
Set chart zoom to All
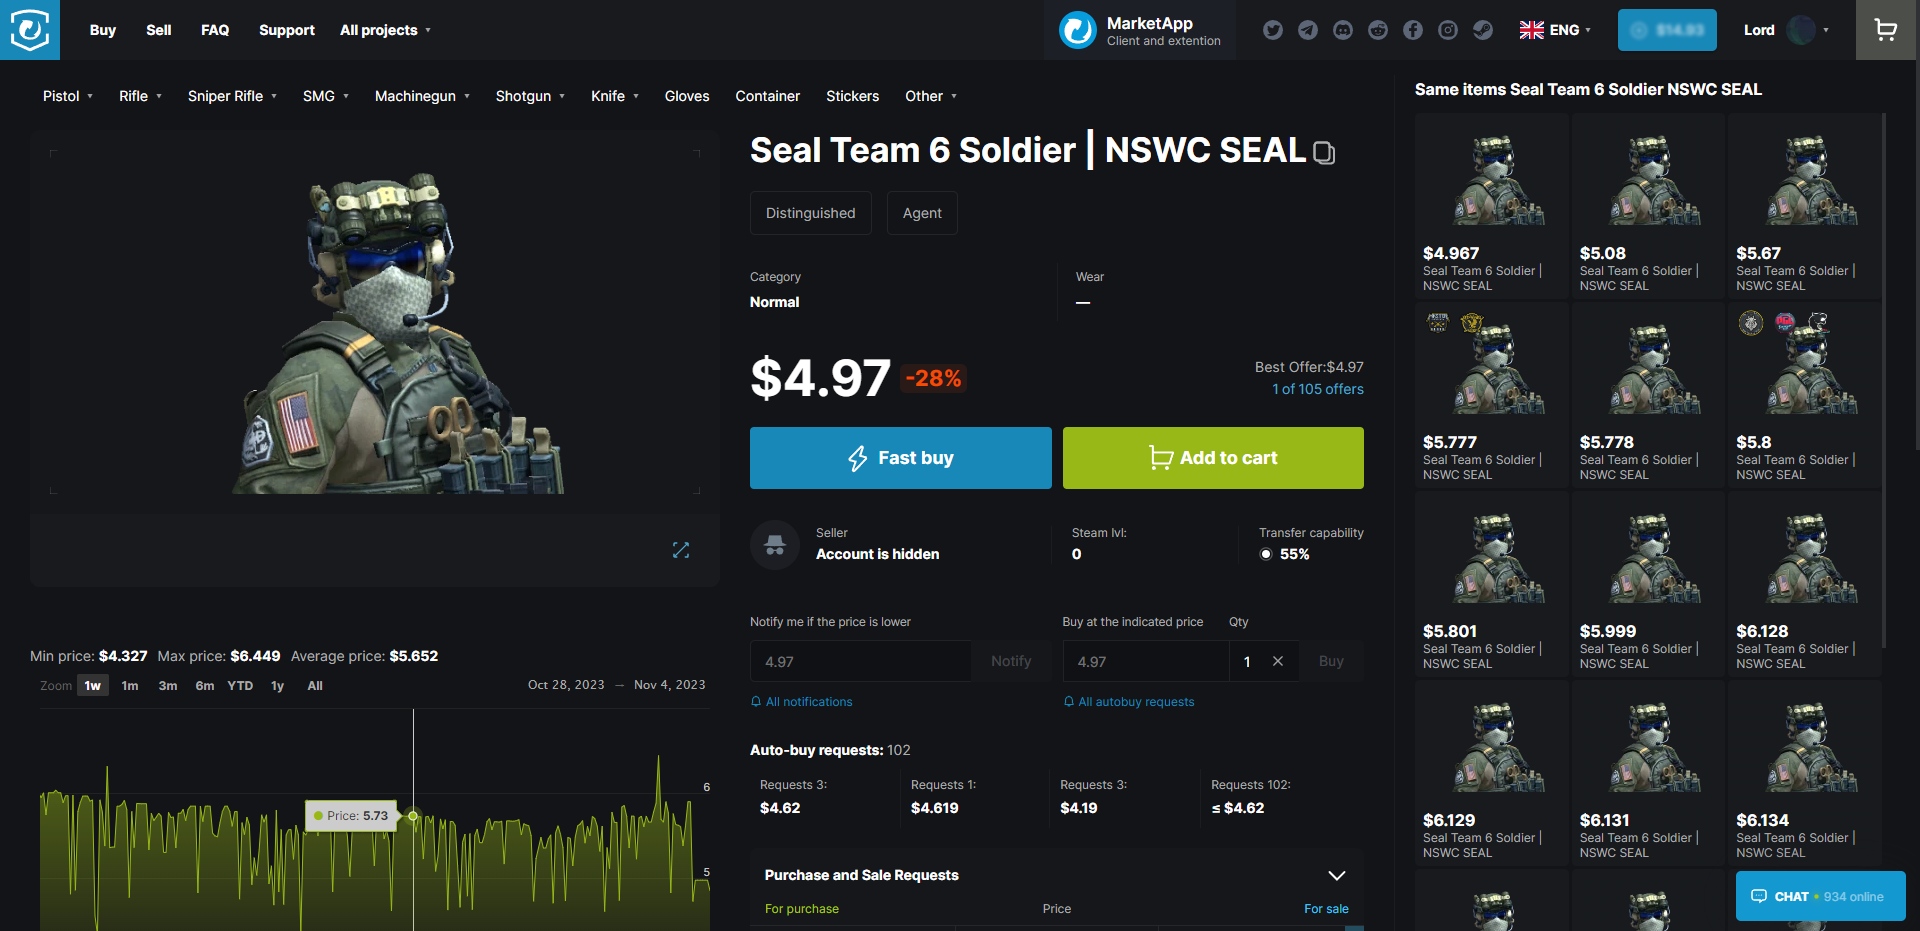tap(315, 686)
